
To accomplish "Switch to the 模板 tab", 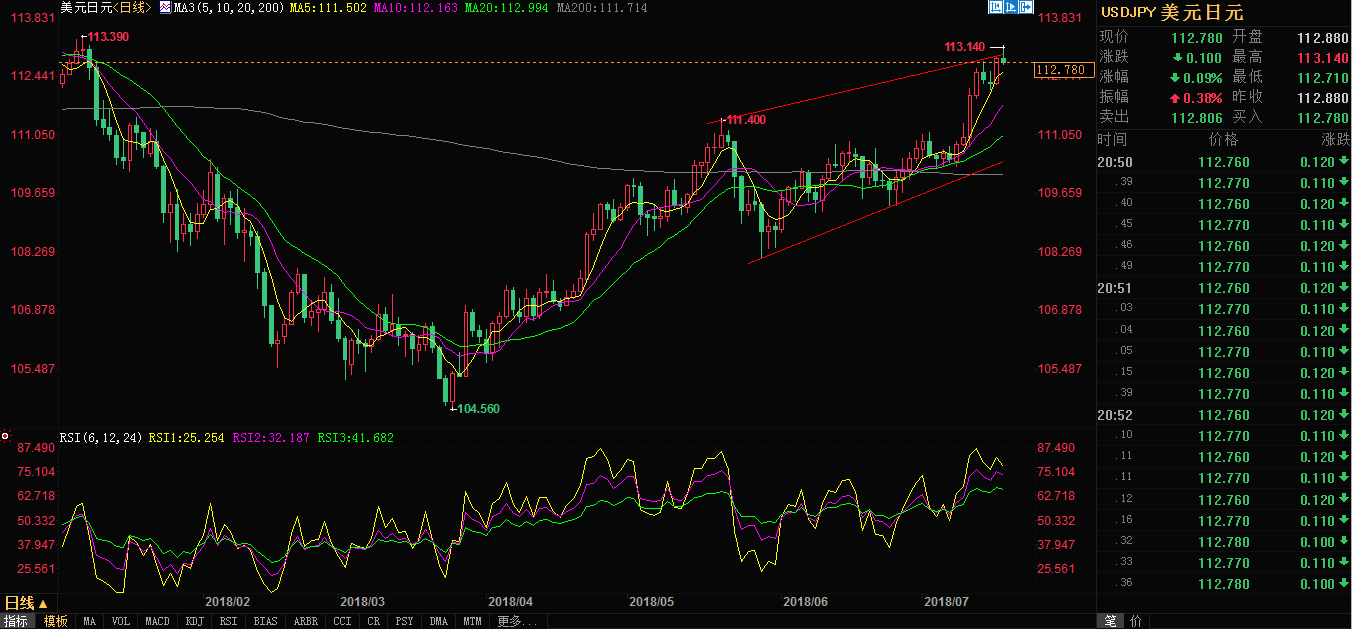I will point(56,621).
